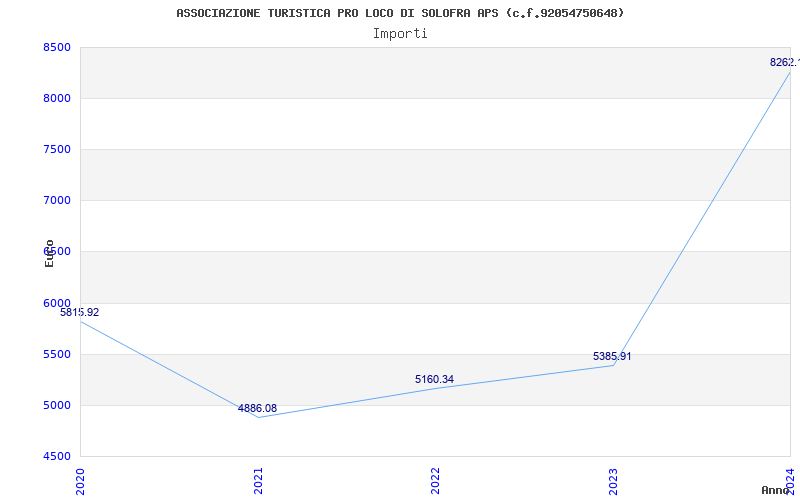Click the 5500 y-axis label
Viewport: 800px width, 500px height.
coord(57,355)
